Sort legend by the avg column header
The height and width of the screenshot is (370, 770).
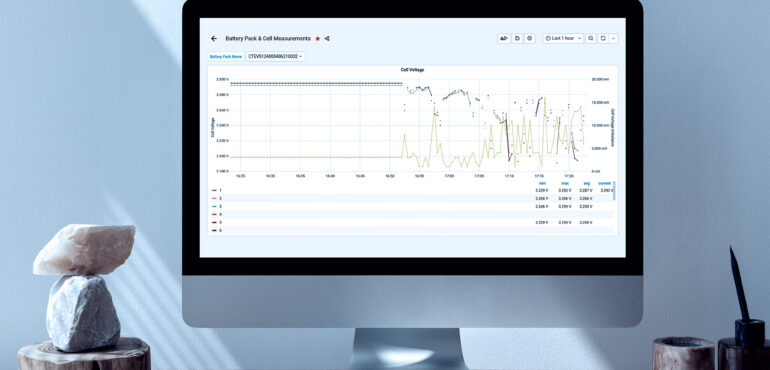click(586, 183)
